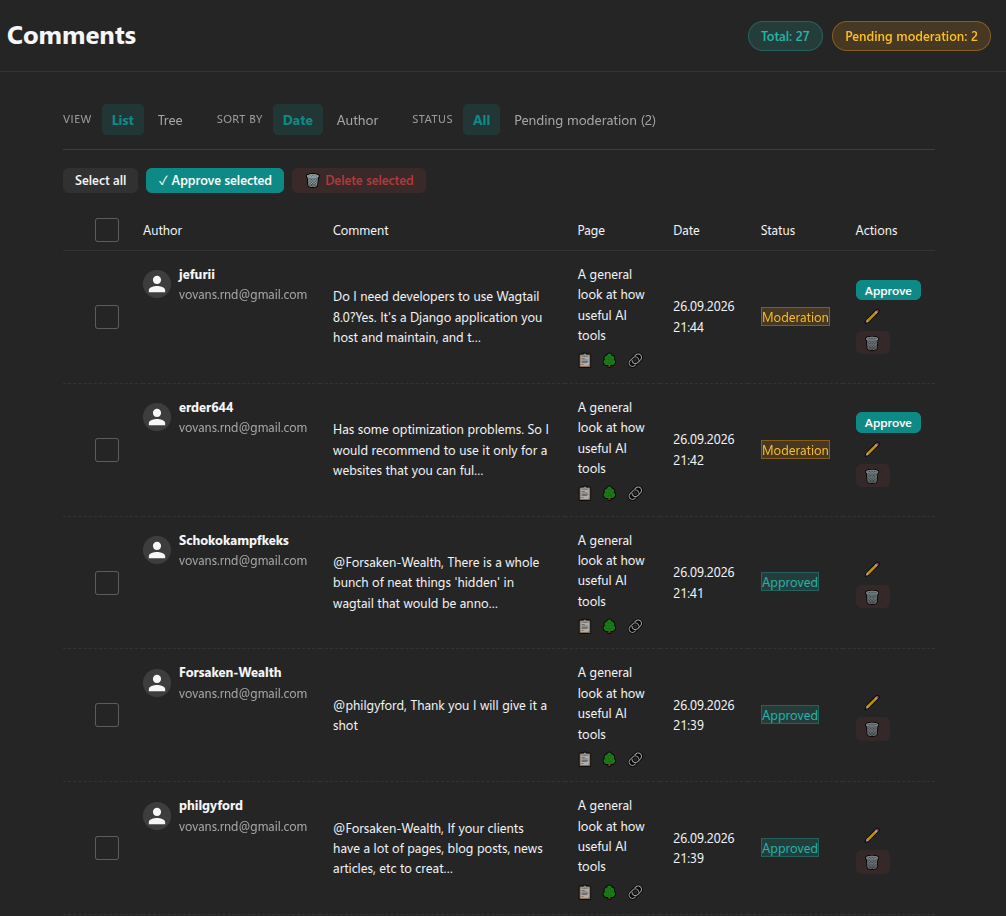The width and height of the screenshot is (1006, 916).
Task: Click Approved status in Forsaken-Wealth row
Action: [789, 715]
